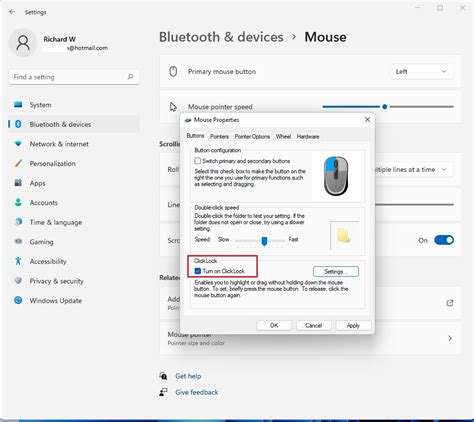
Task: Click Bluetooth & devices breadcrumb heading
Action: click(221, 37)
